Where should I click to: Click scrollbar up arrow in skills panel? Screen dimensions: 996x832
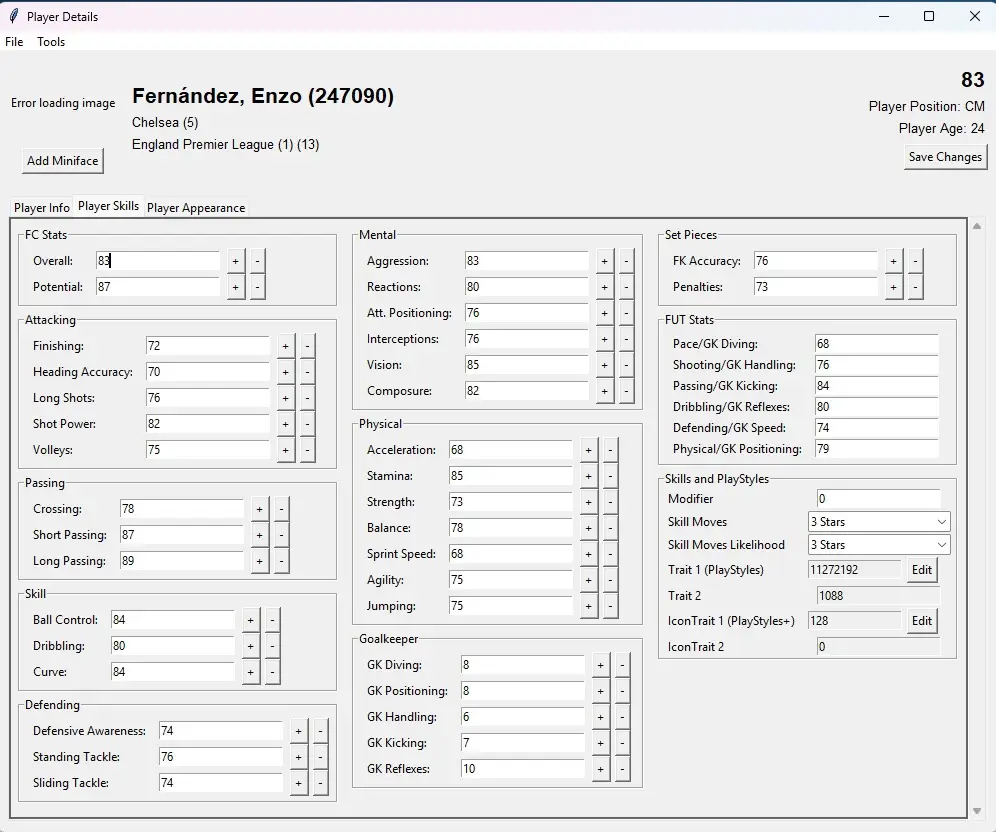pos(977,226)
